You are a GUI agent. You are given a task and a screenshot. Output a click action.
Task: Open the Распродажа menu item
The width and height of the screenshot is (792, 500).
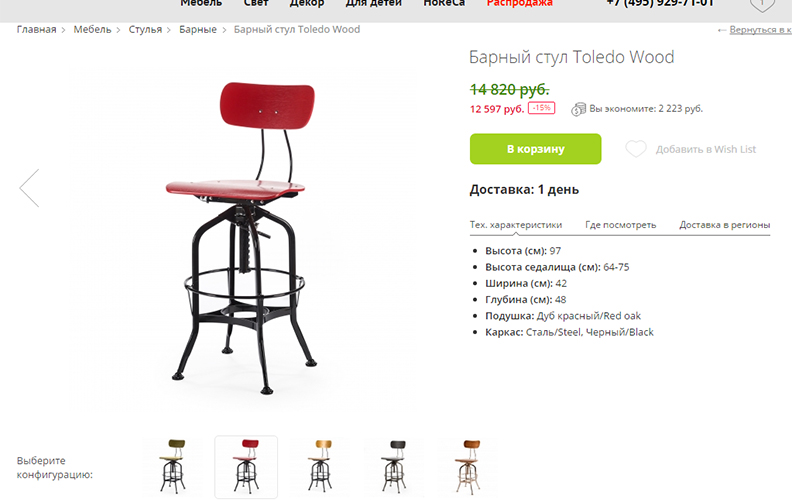[x=520, y=3]
